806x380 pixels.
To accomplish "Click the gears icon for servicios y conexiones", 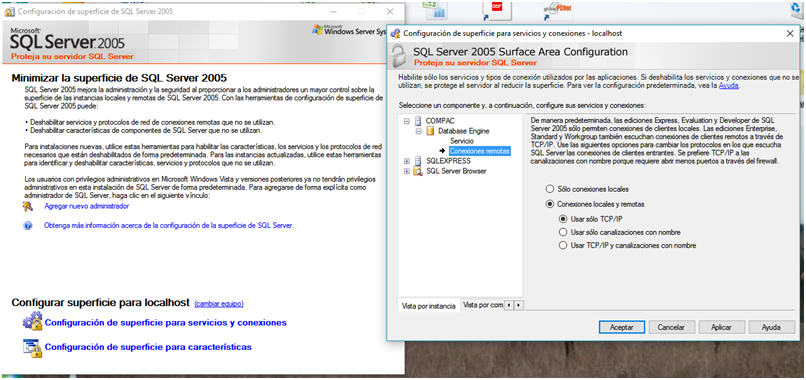I will [x=32, y=321].
